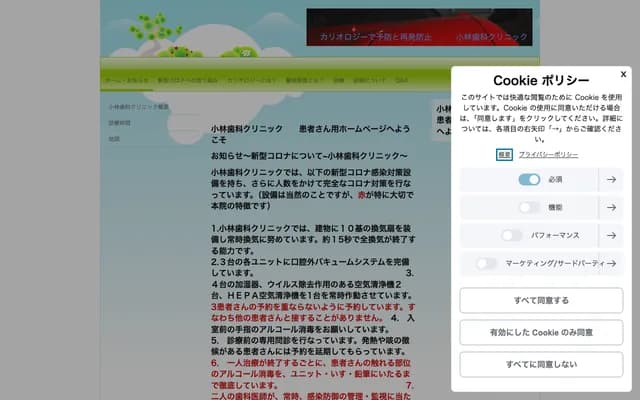Screen dimensions: 640x400
Task: Toggle the 必須 cookie switch
Action: click(529, 180)
